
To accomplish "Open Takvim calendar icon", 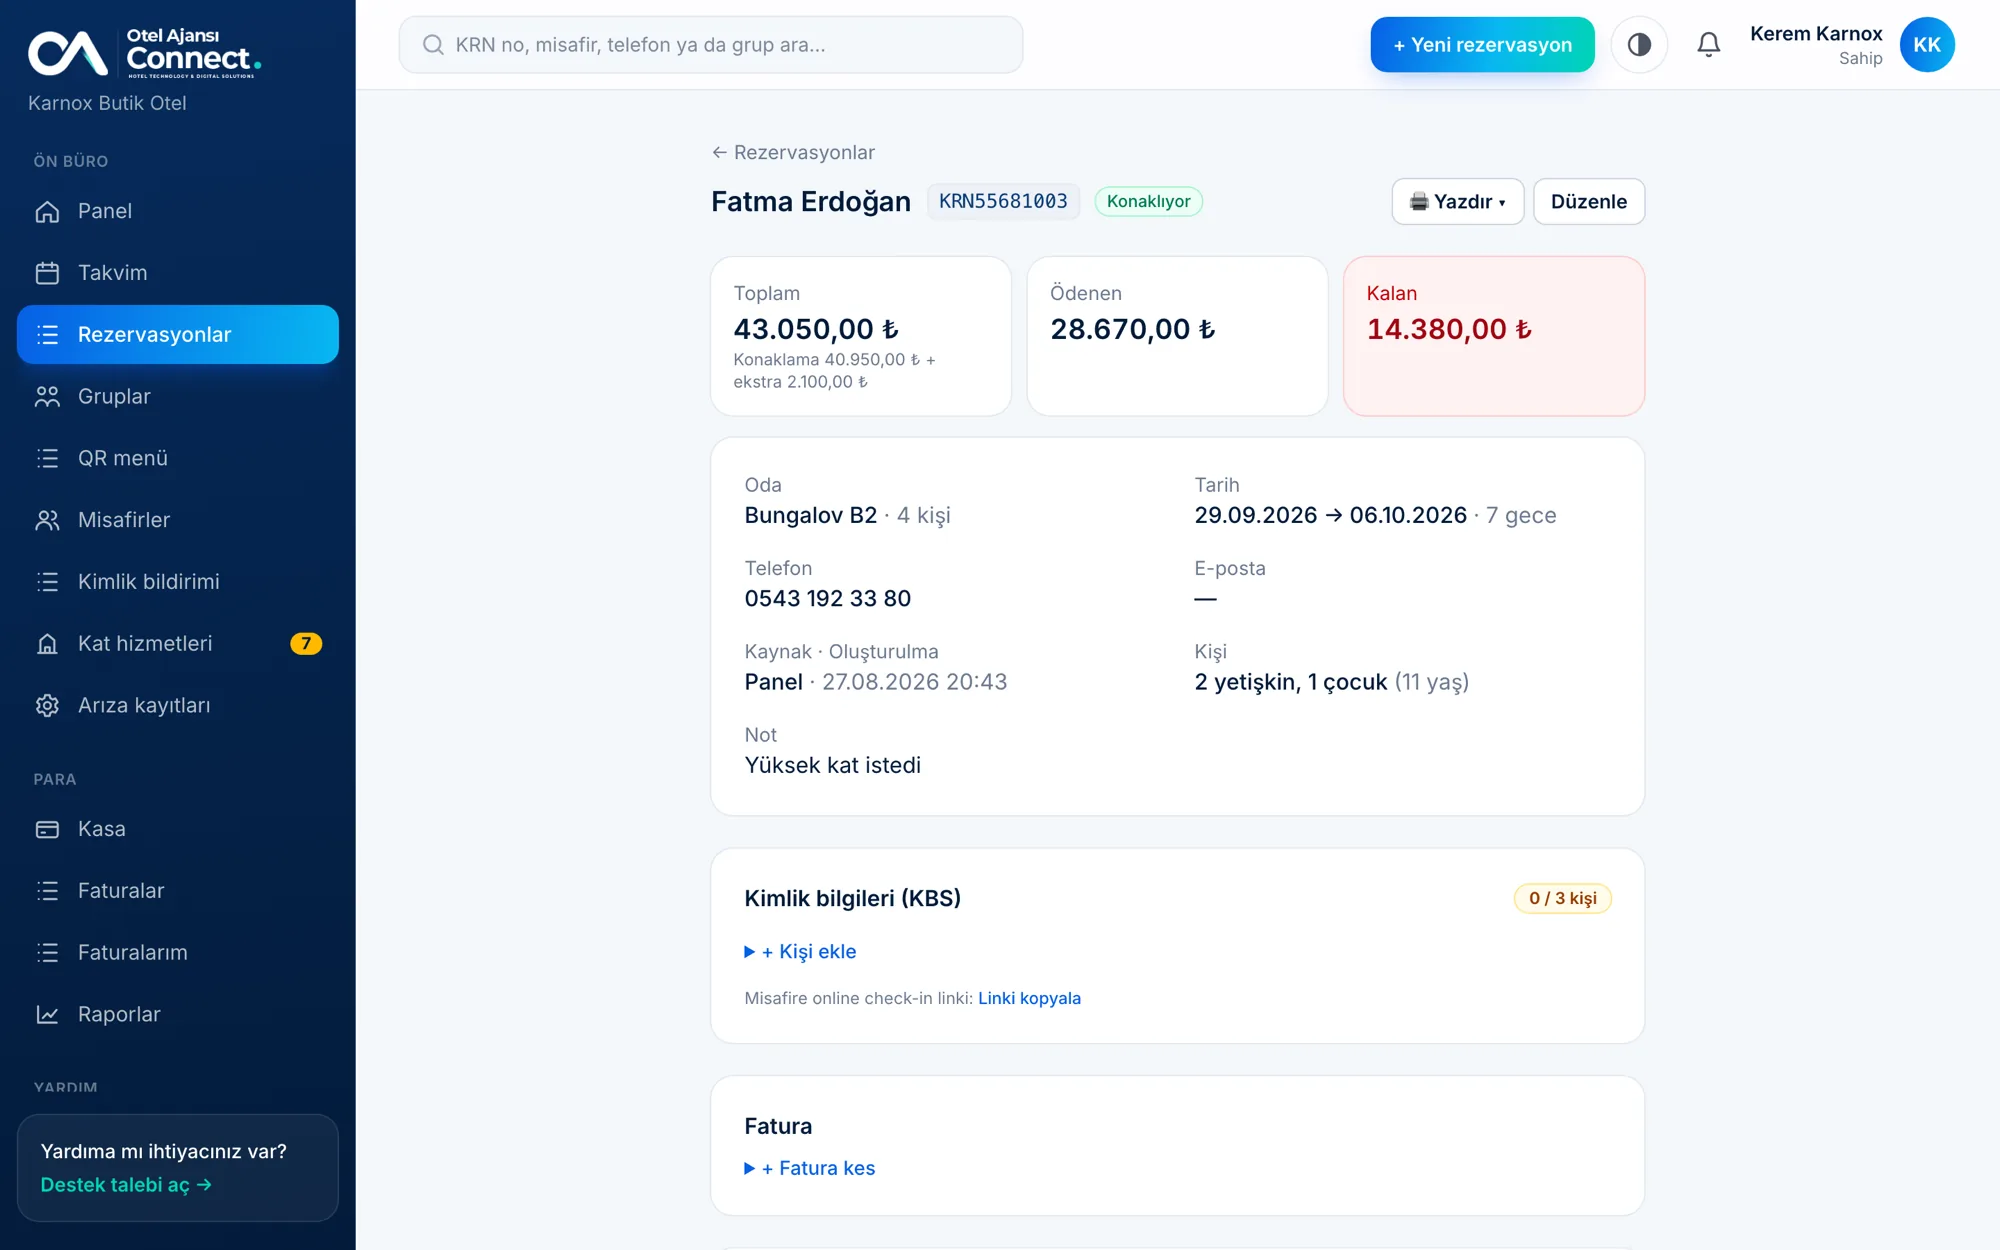I will [47, 273].
